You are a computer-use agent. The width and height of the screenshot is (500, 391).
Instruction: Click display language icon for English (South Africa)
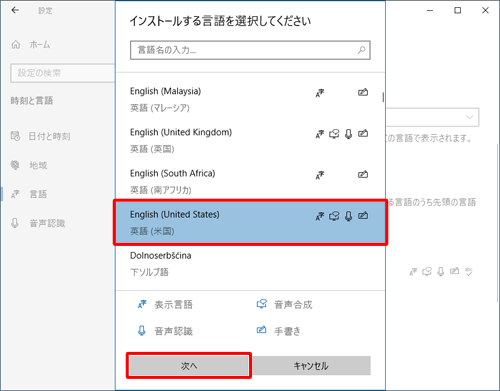pyautogui.click(x=320, y=175)
